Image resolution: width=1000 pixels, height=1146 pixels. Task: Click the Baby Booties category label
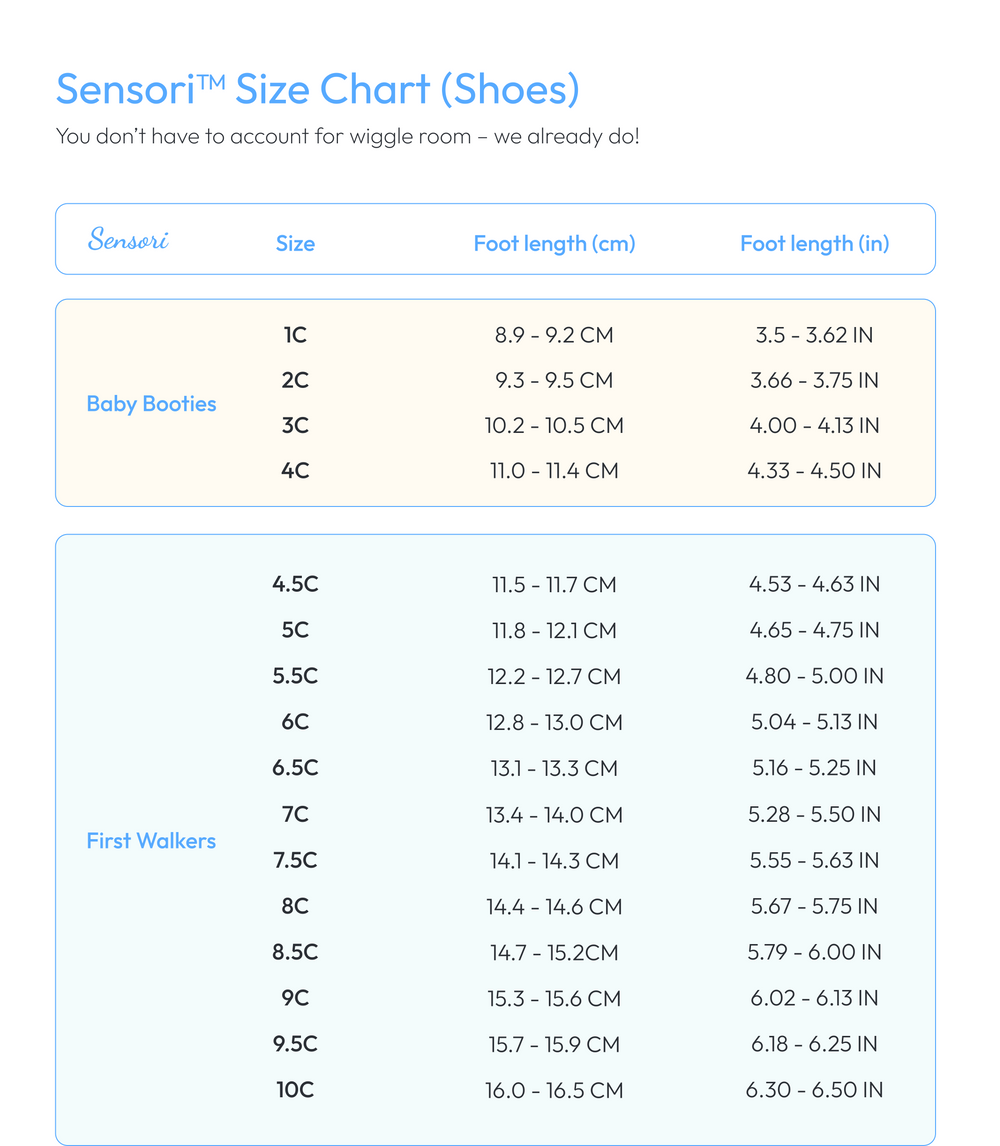pyautogui.click(x=151, y=403)
